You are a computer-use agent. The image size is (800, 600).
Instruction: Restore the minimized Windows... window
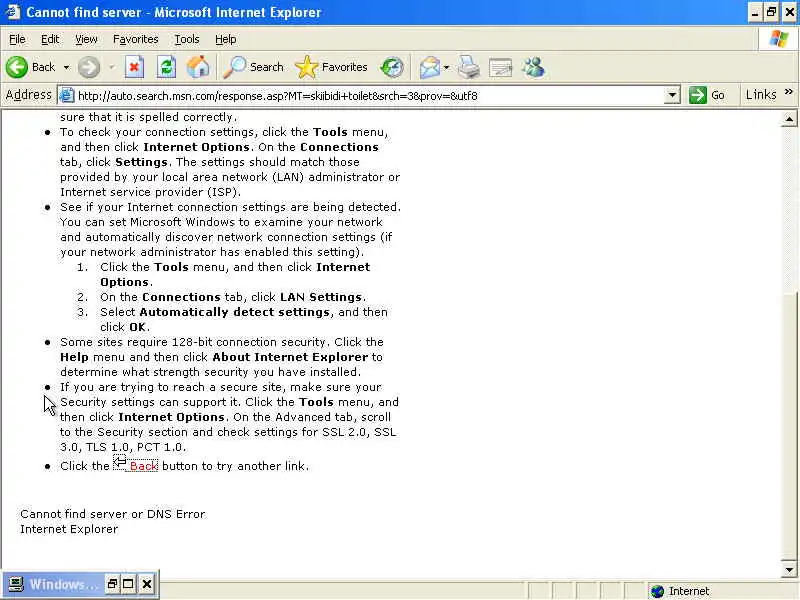pos(112,584)
